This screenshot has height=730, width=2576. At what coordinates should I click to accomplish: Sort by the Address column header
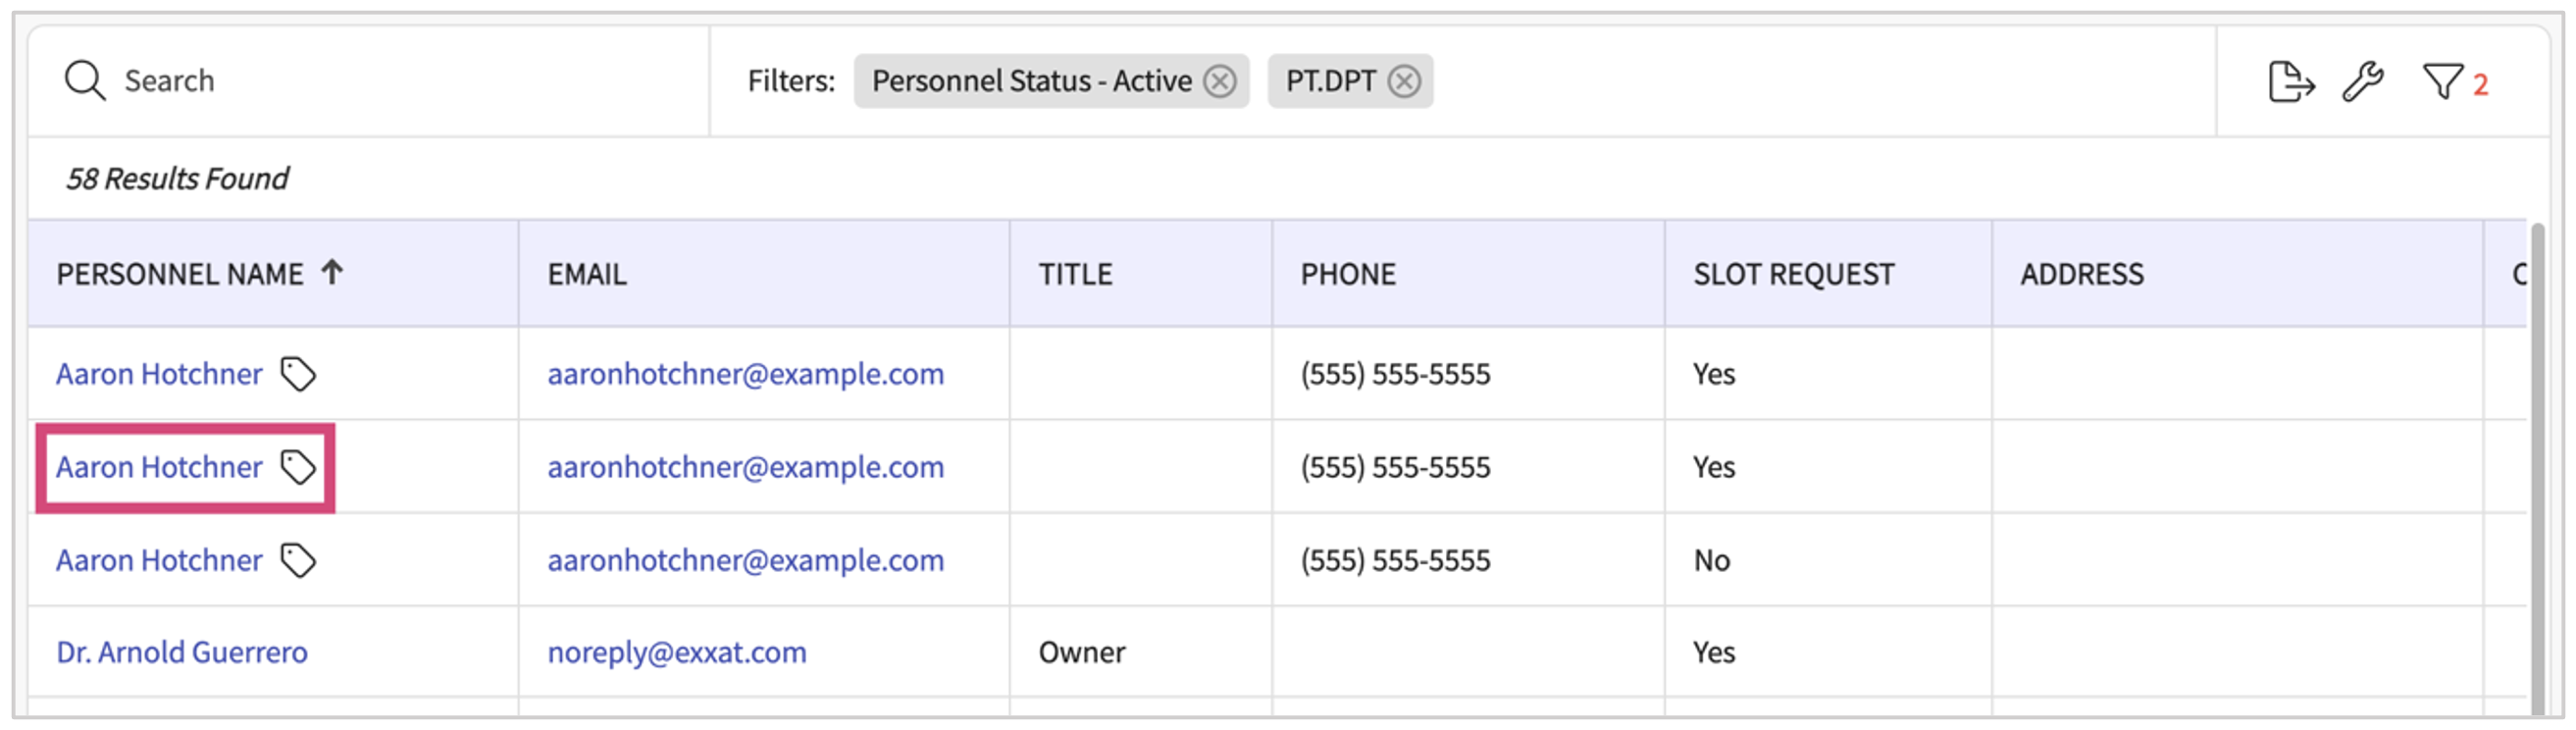[2082, 274]
